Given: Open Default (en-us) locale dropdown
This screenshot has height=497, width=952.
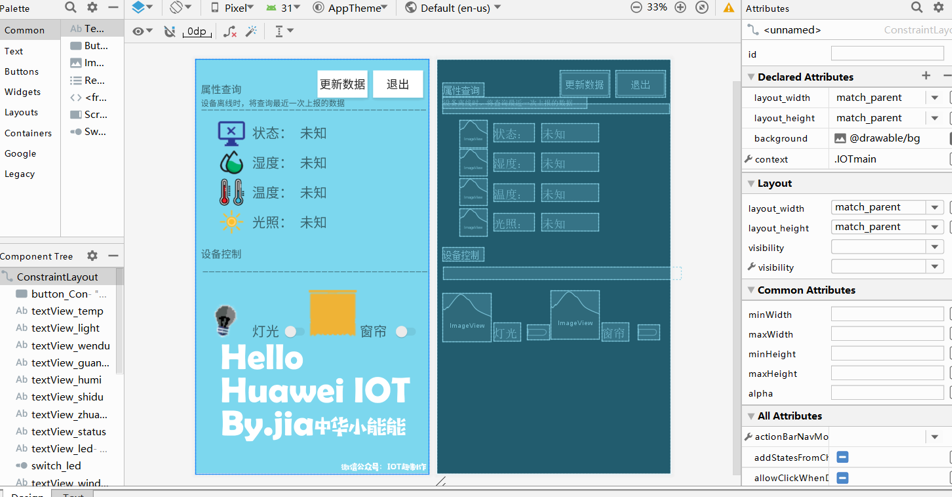Looking at the screenshot, I should point(453,8).
